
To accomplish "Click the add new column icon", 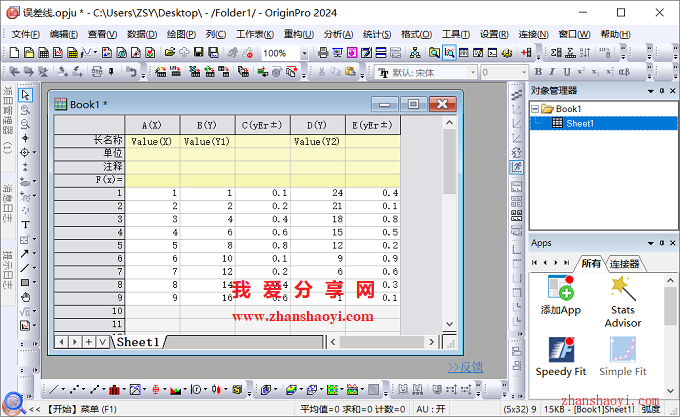I will click(x=526, y=53).
